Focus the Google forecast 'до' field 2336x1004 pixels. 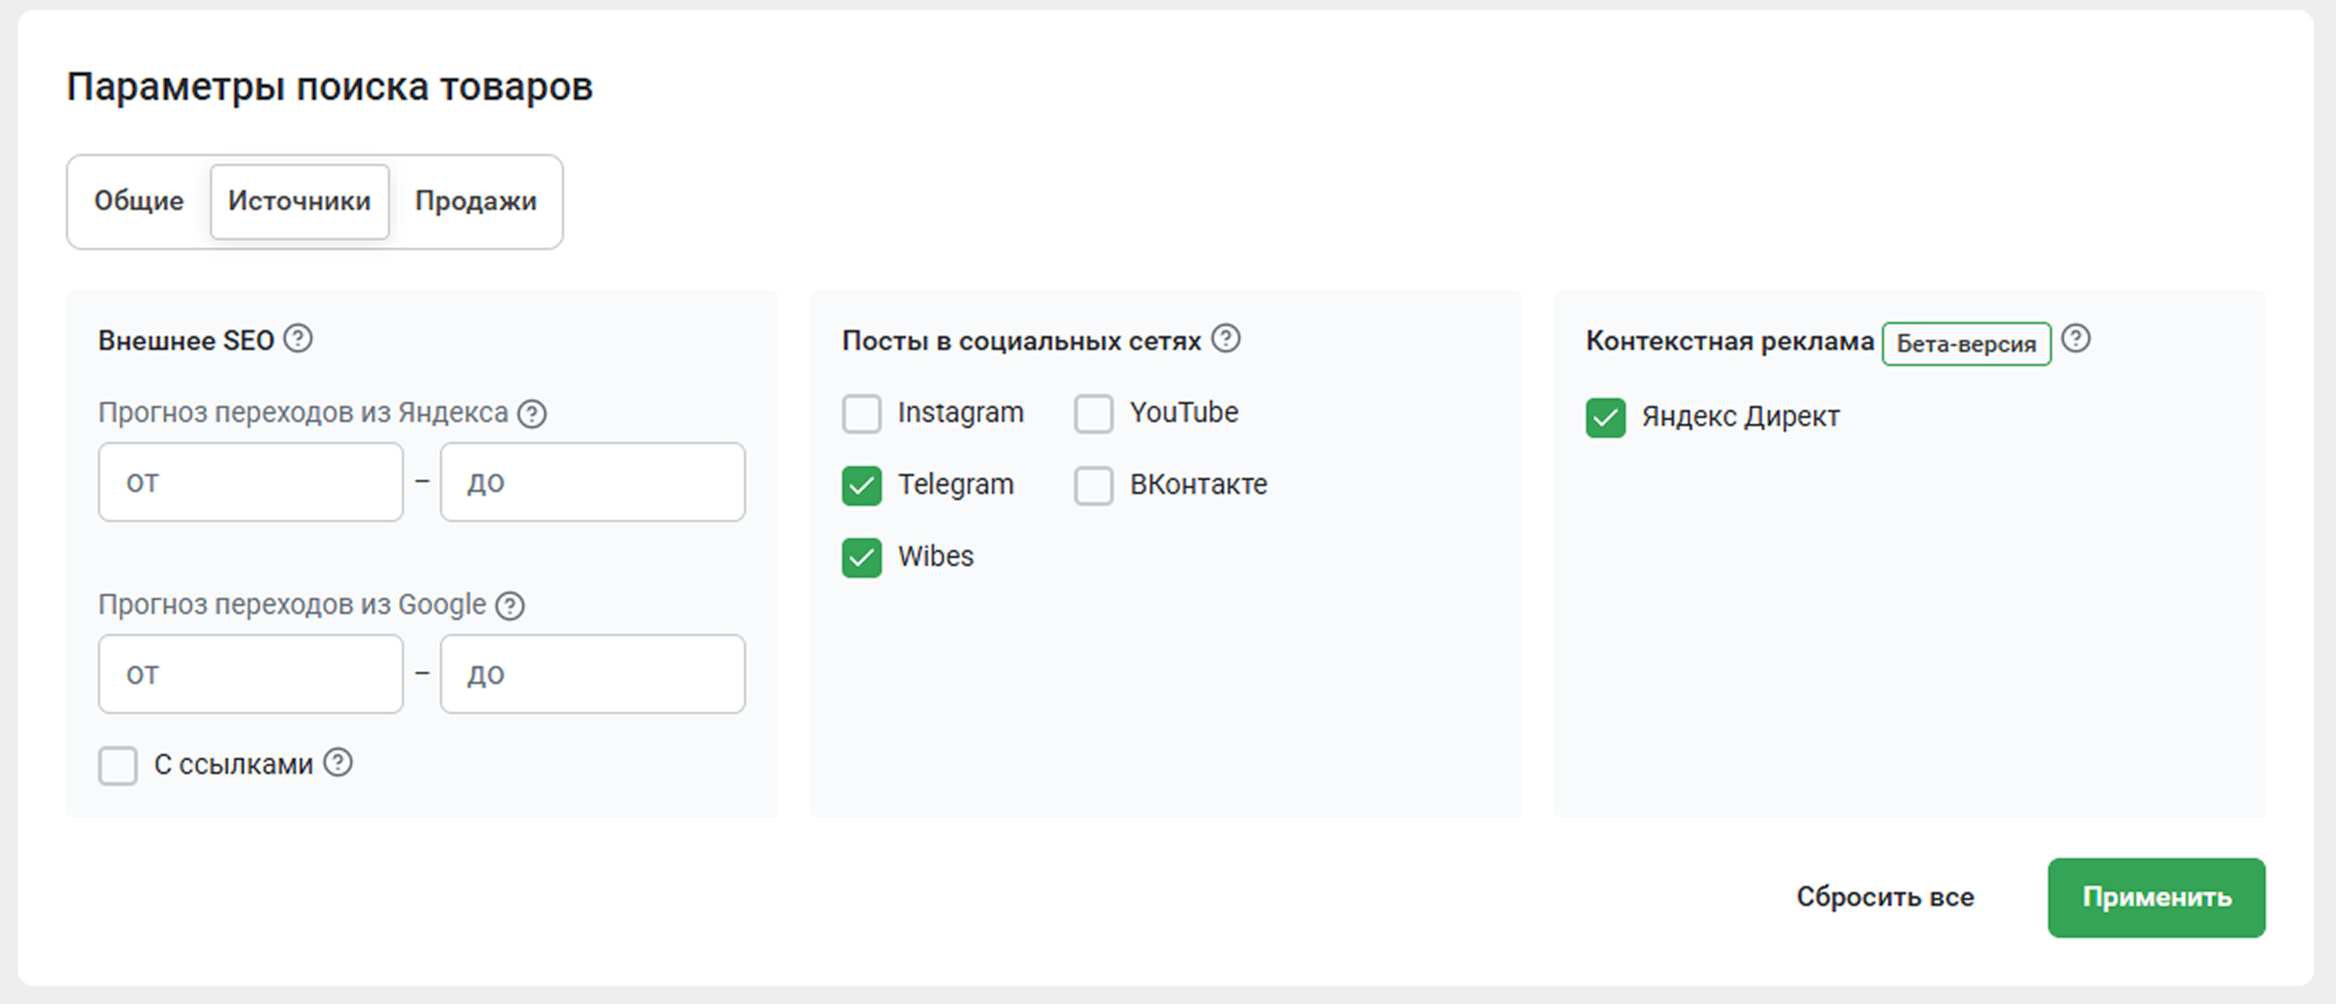pyautogui.click(x=592, y=674)
